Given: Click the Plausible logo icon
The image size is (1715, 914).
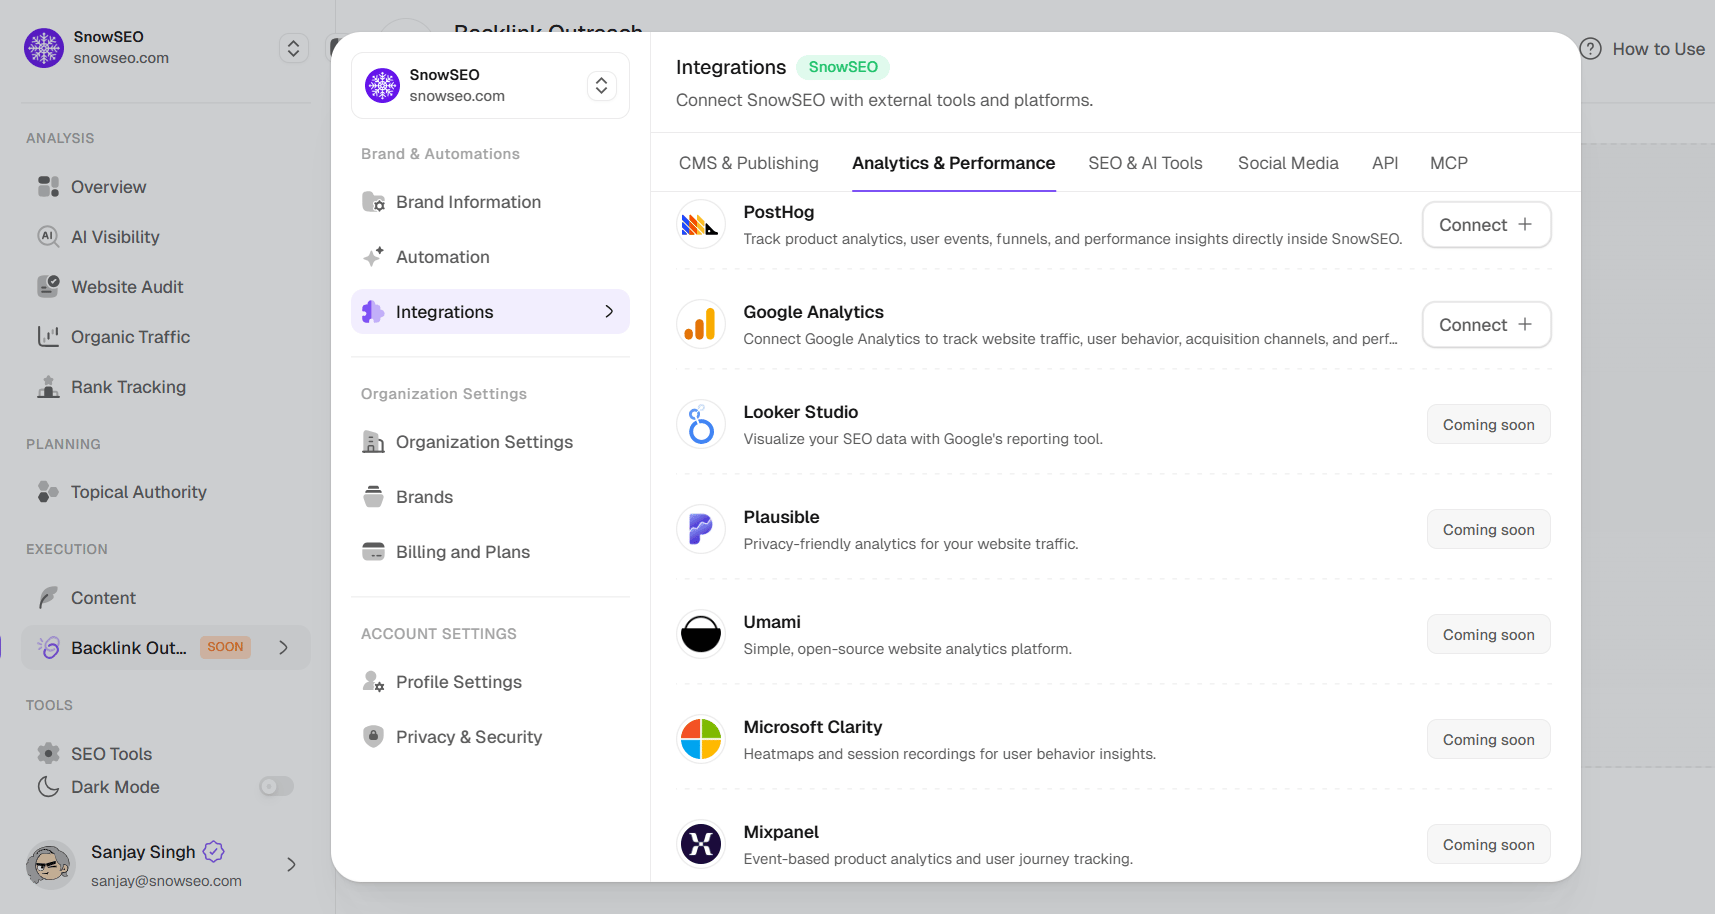Looking at the screenshot, I should (701, 530).
